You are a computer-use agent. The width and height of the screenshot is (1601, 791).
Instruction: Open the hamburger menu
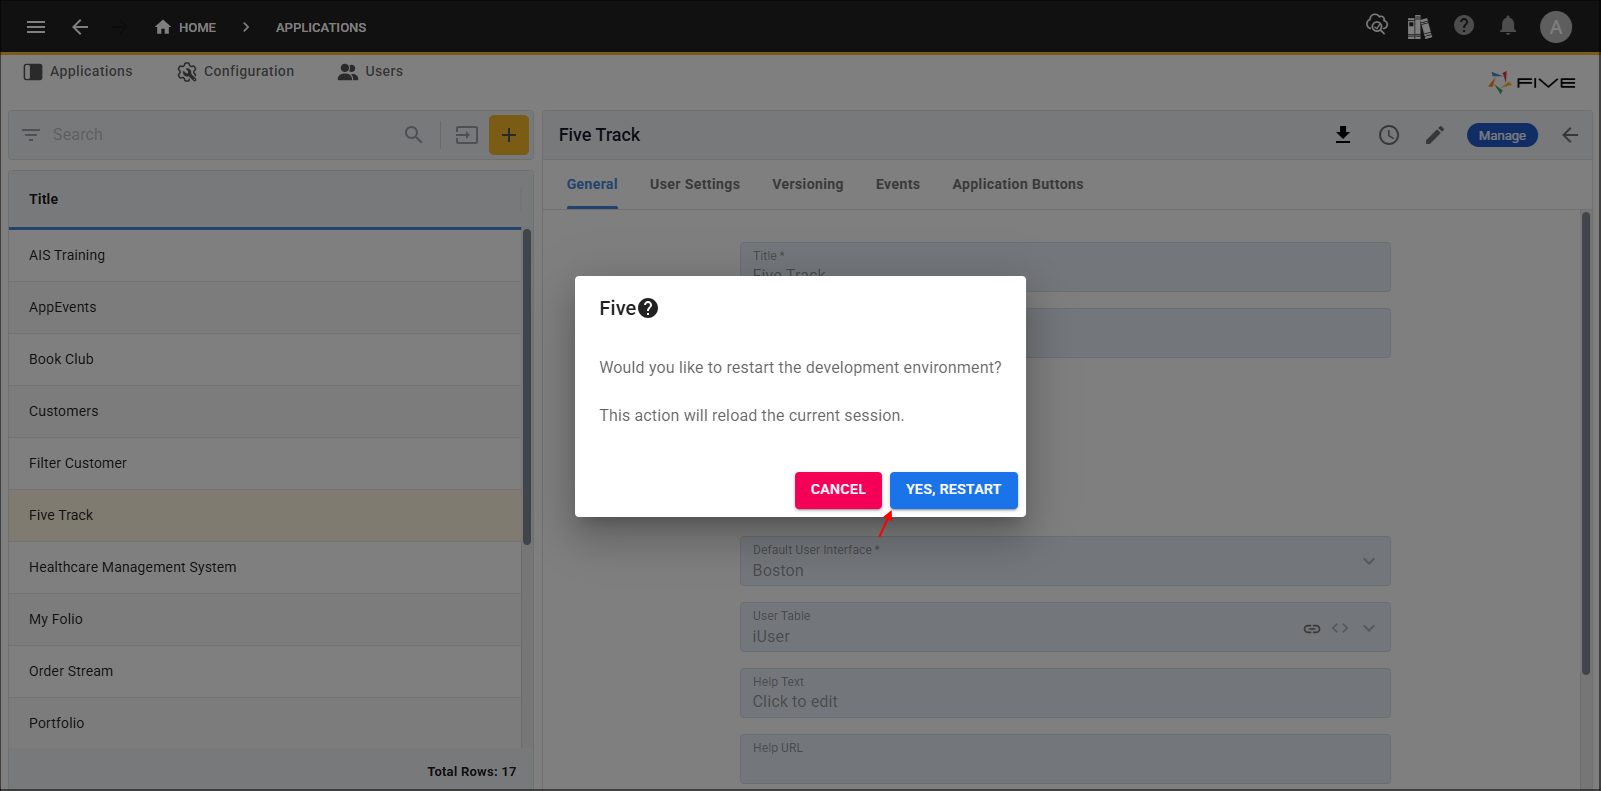36,27
